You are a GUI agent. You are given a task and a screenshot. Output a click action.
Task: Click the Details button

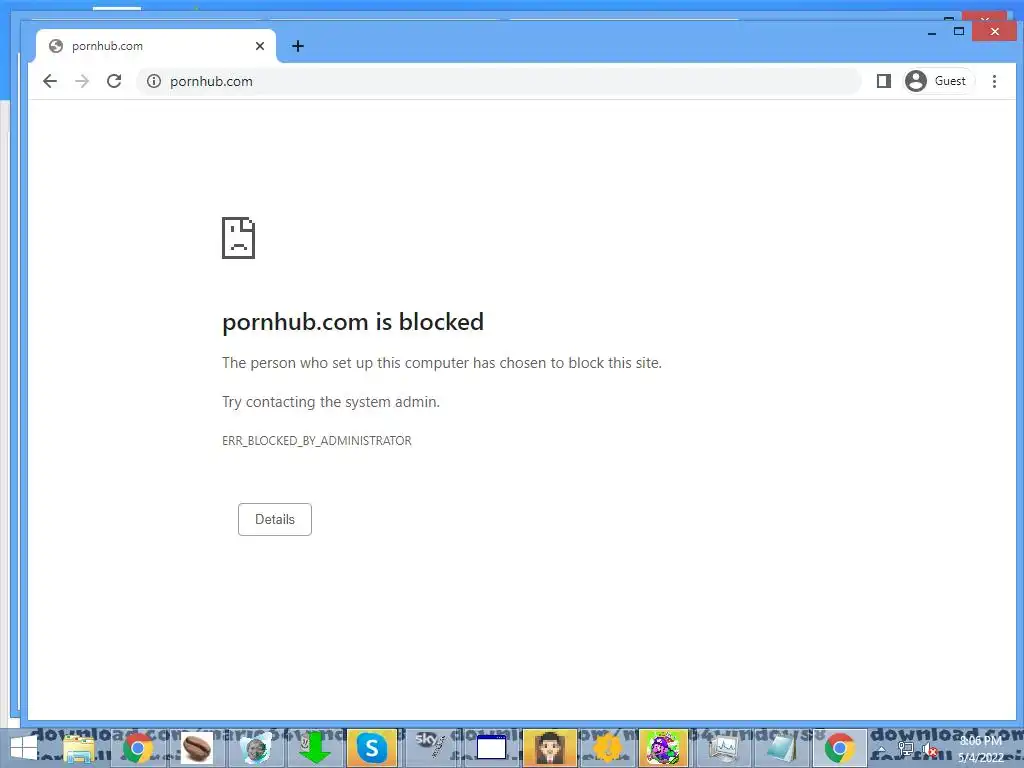tap(275, 519)
